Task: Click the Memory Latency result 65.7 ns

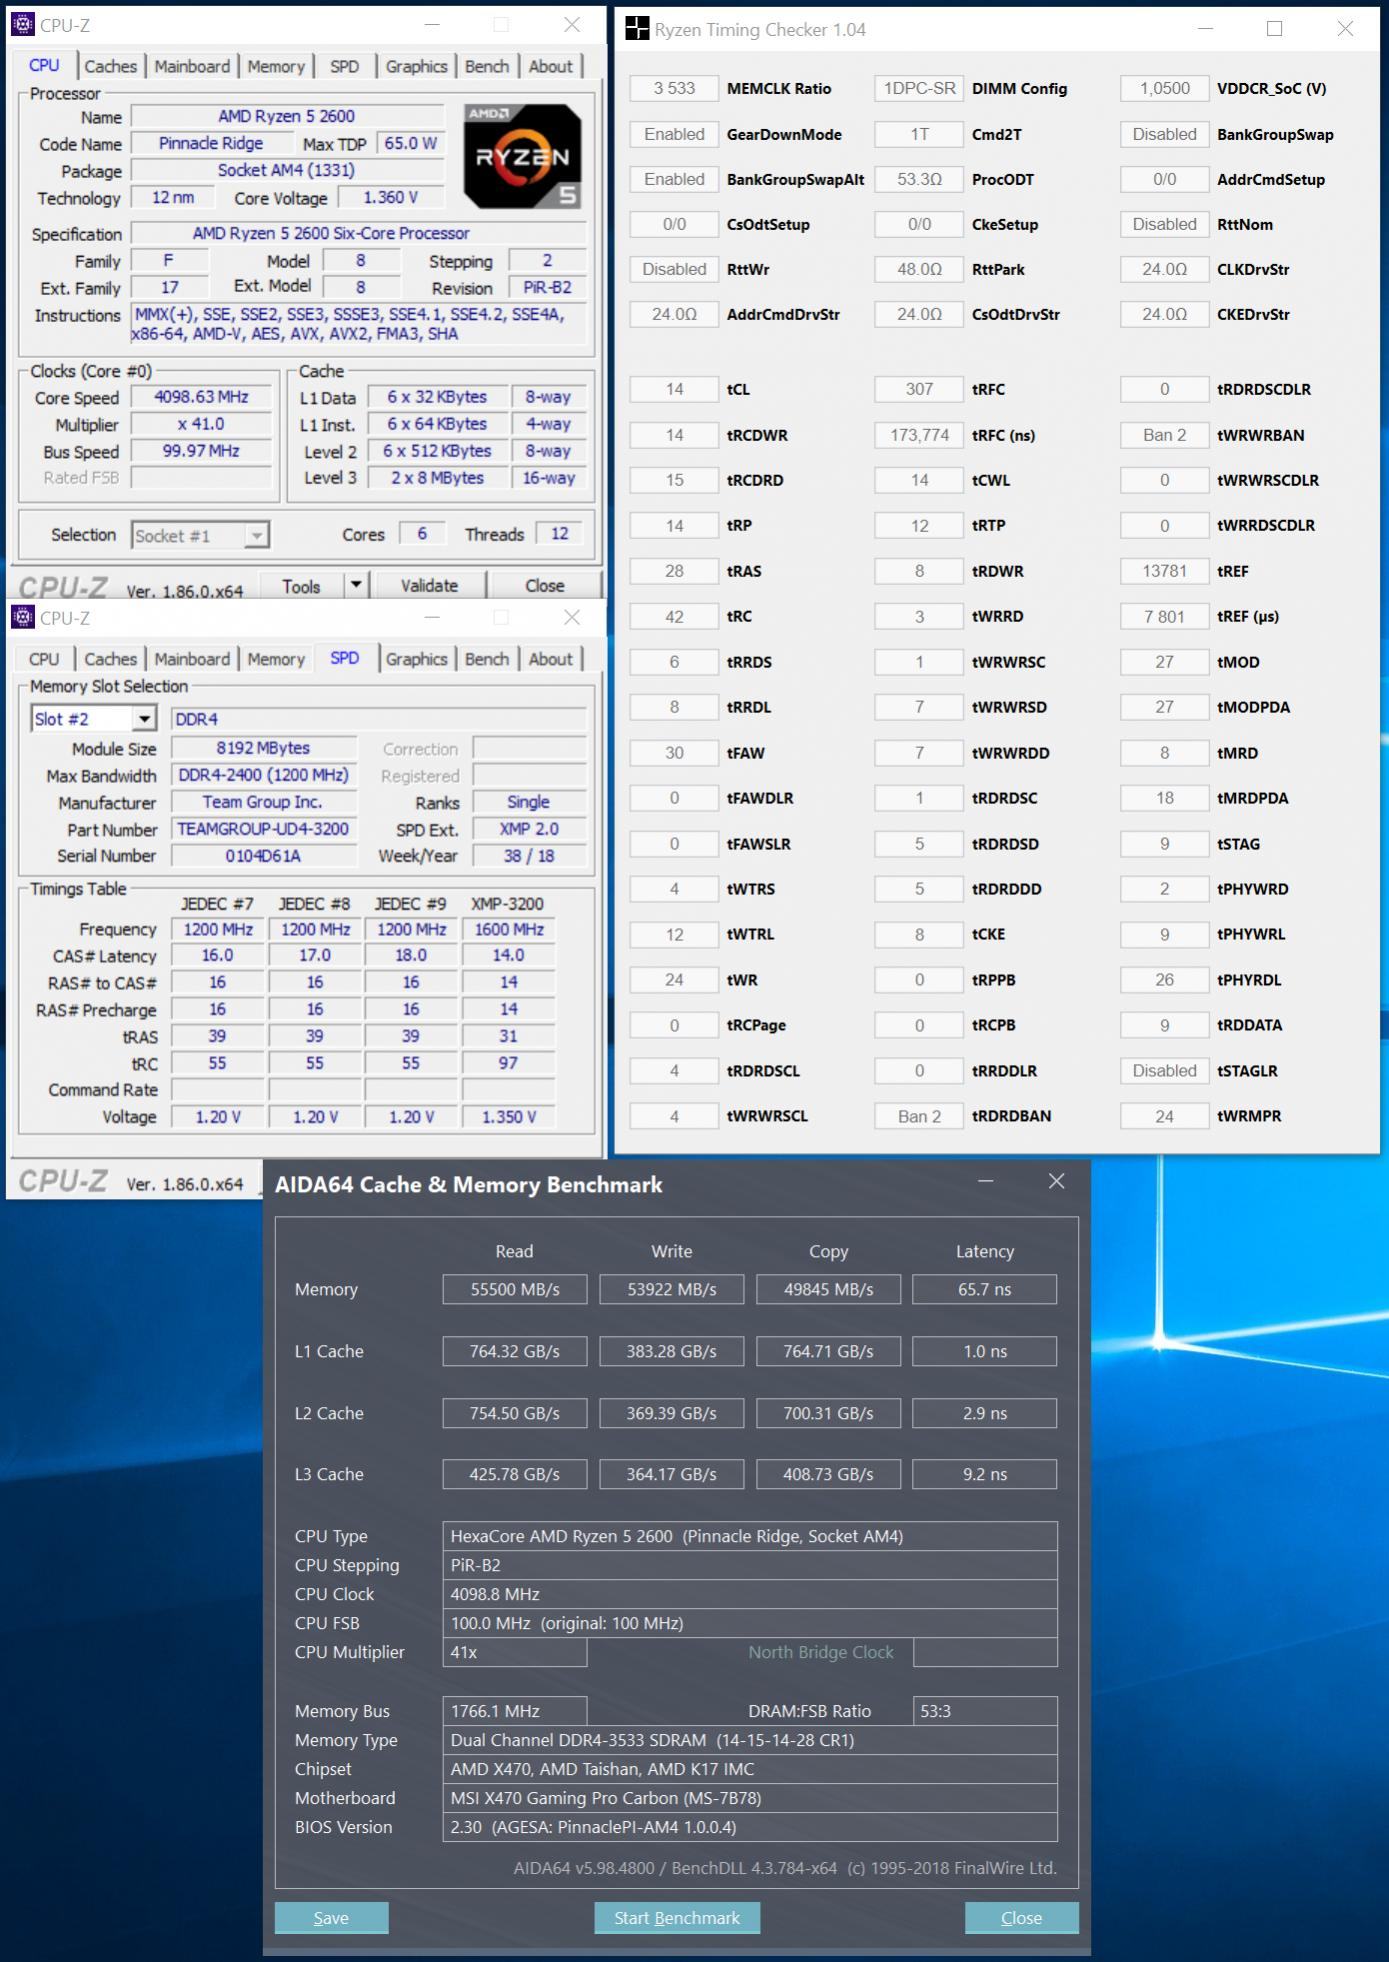Action: (x=985, y=1290)
